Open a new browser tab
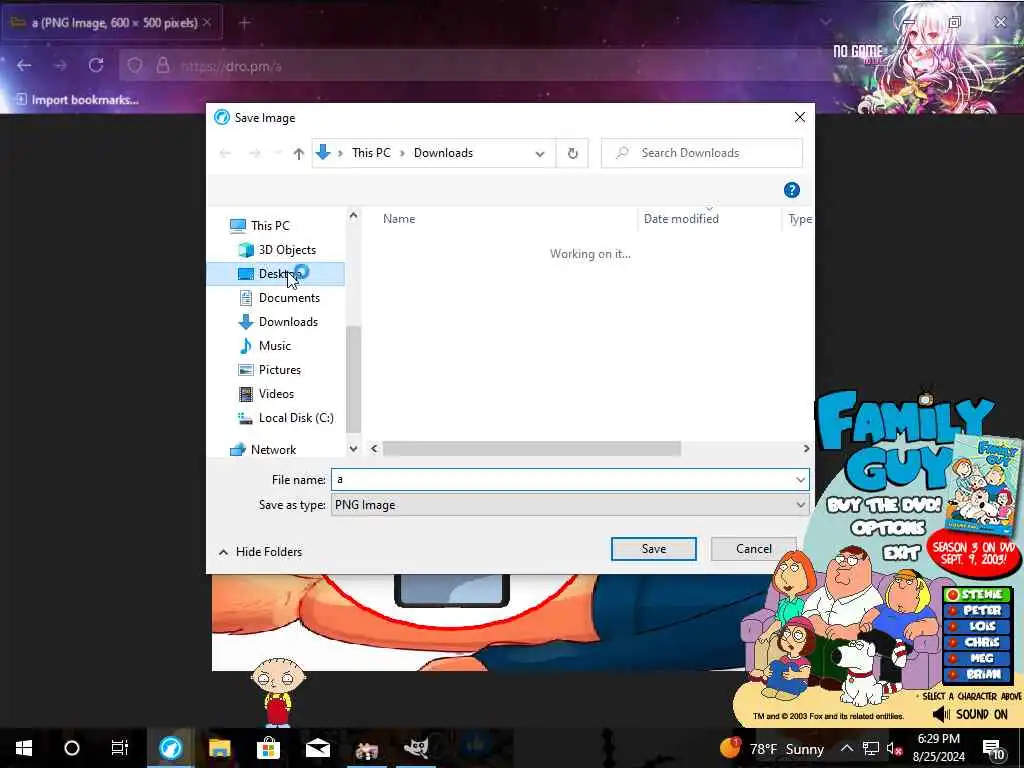 pyautogui.click(x=244, y=24)
